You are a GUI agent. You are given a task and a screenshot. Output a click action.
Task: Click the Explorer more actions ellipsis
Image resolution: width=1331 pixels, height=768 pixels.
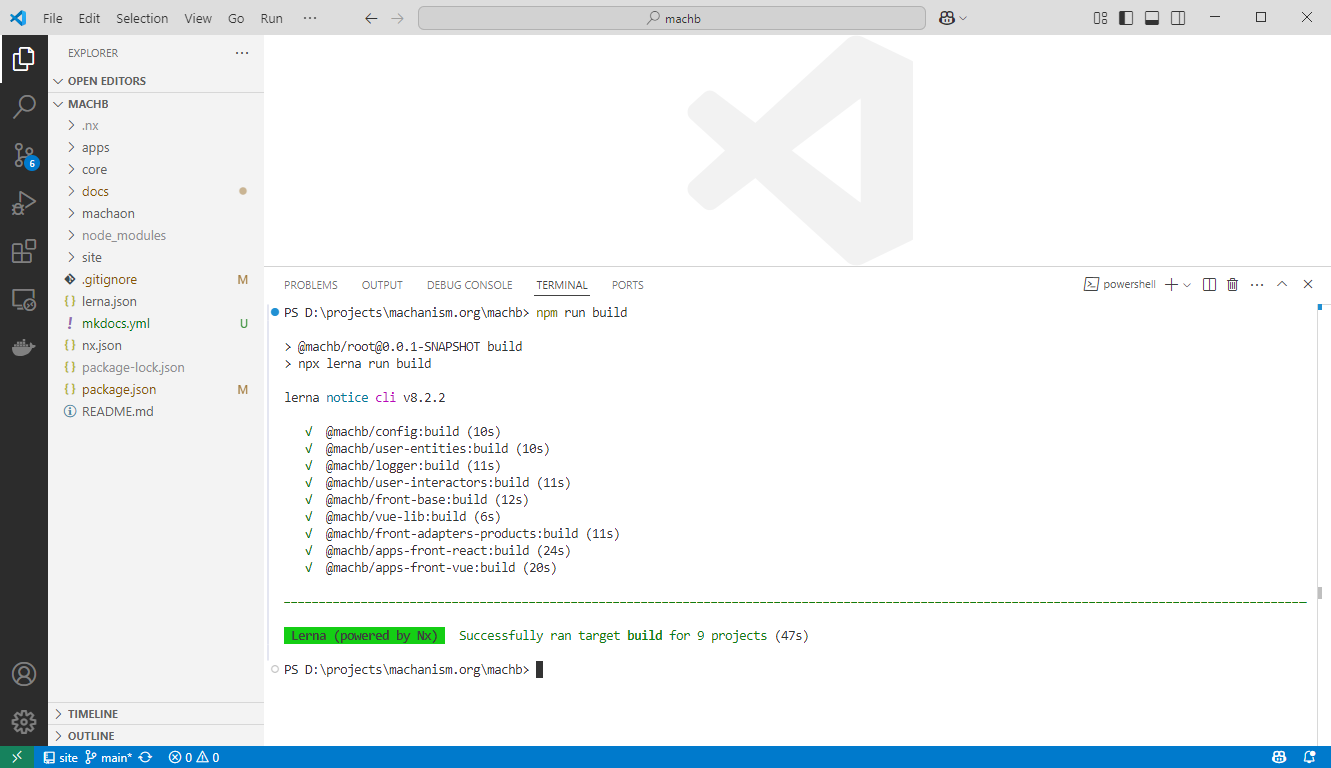[x=241, y=53]
